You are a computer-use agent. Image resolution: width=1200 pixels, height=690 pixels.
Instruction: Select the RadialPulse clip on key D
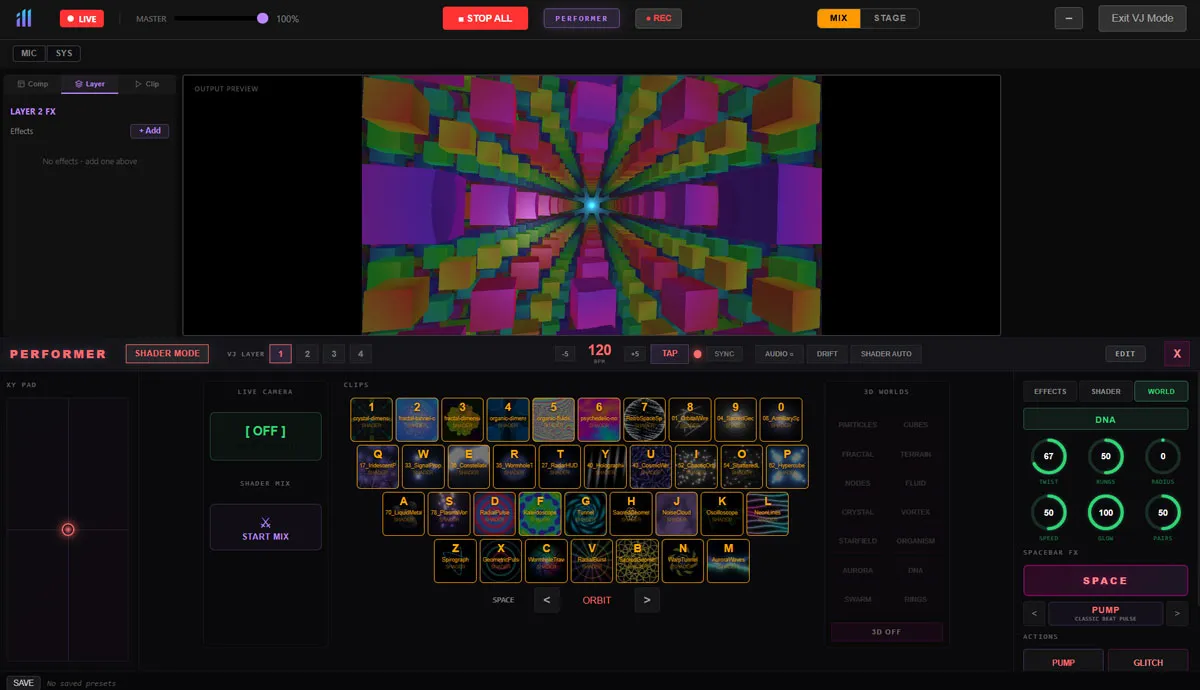pyautogui.click(x=494, y=513)
